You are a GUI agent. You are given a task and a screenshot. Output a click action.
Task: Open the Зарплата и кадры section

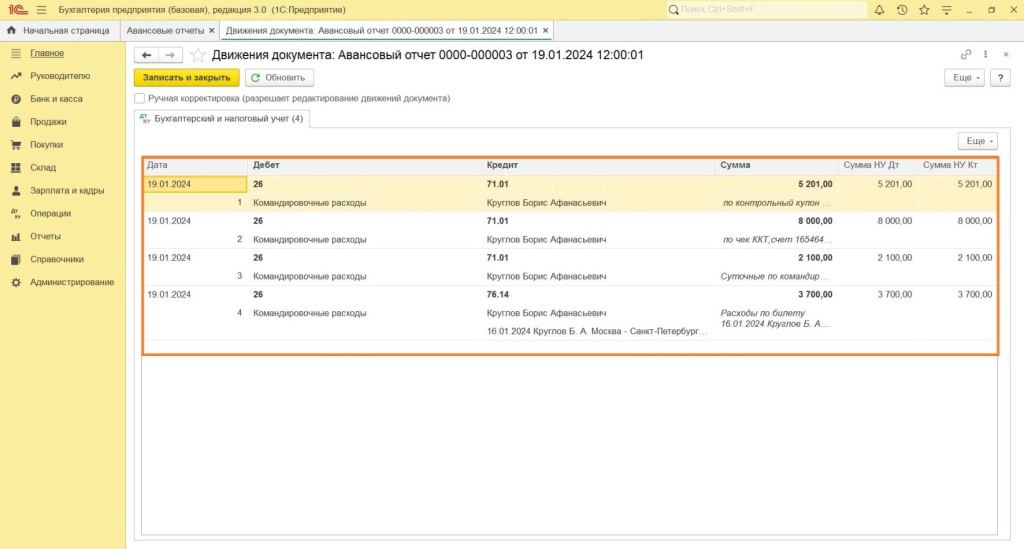point(67,190)
